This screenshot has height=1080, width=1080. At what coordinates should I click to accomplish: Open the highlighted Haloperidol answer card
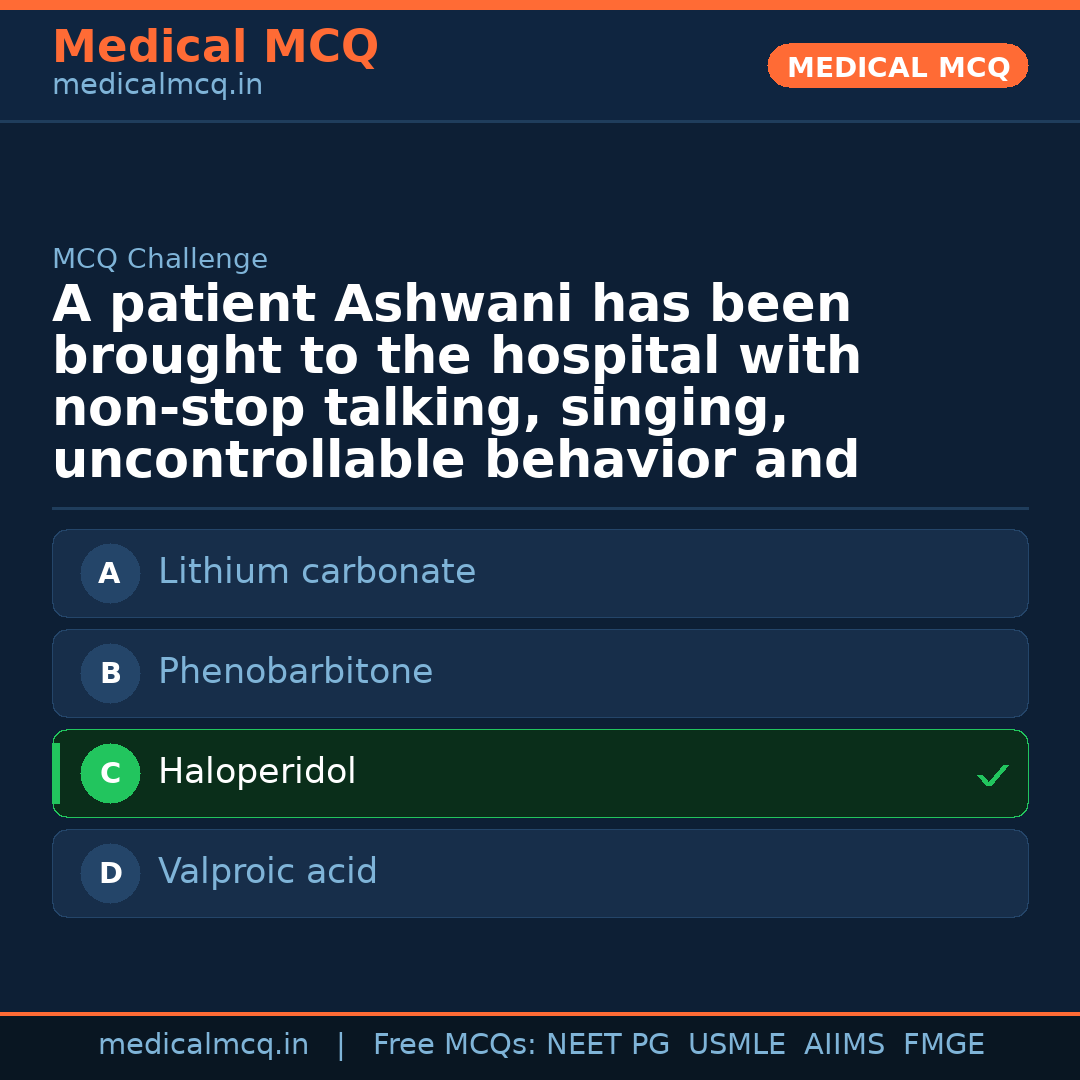point(540,773)
